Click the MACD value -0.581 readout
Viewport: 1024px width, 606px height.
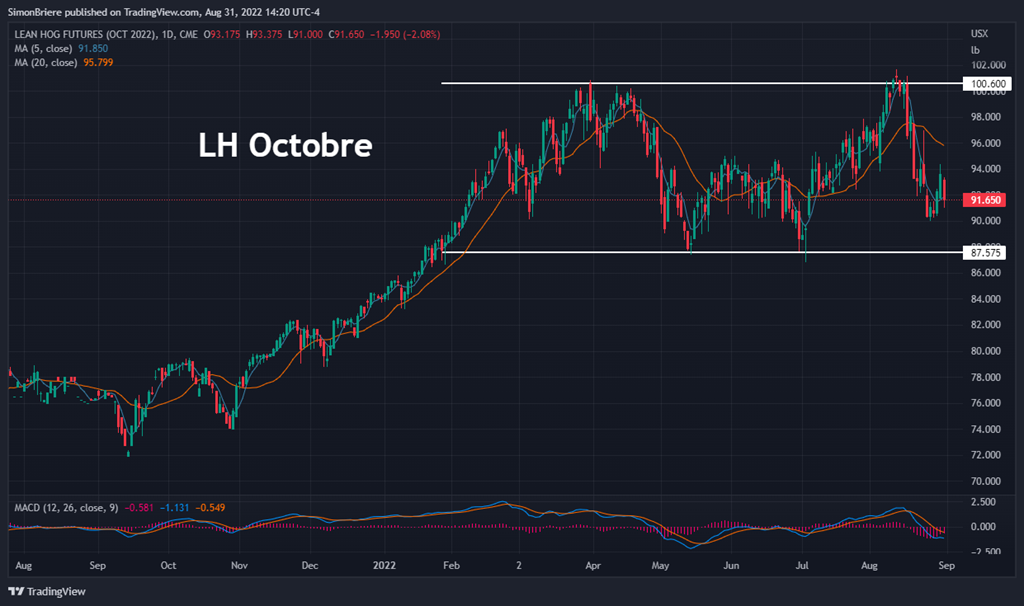[139, 508]
